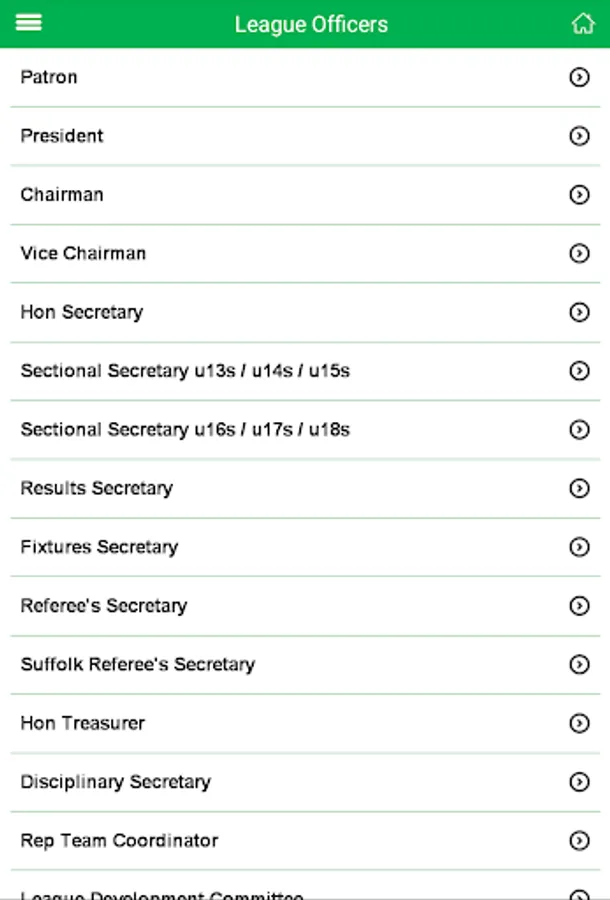Expand the Disciplinary Secretary arrow
Screen dimensions: 610x900
tap(579, 782)
